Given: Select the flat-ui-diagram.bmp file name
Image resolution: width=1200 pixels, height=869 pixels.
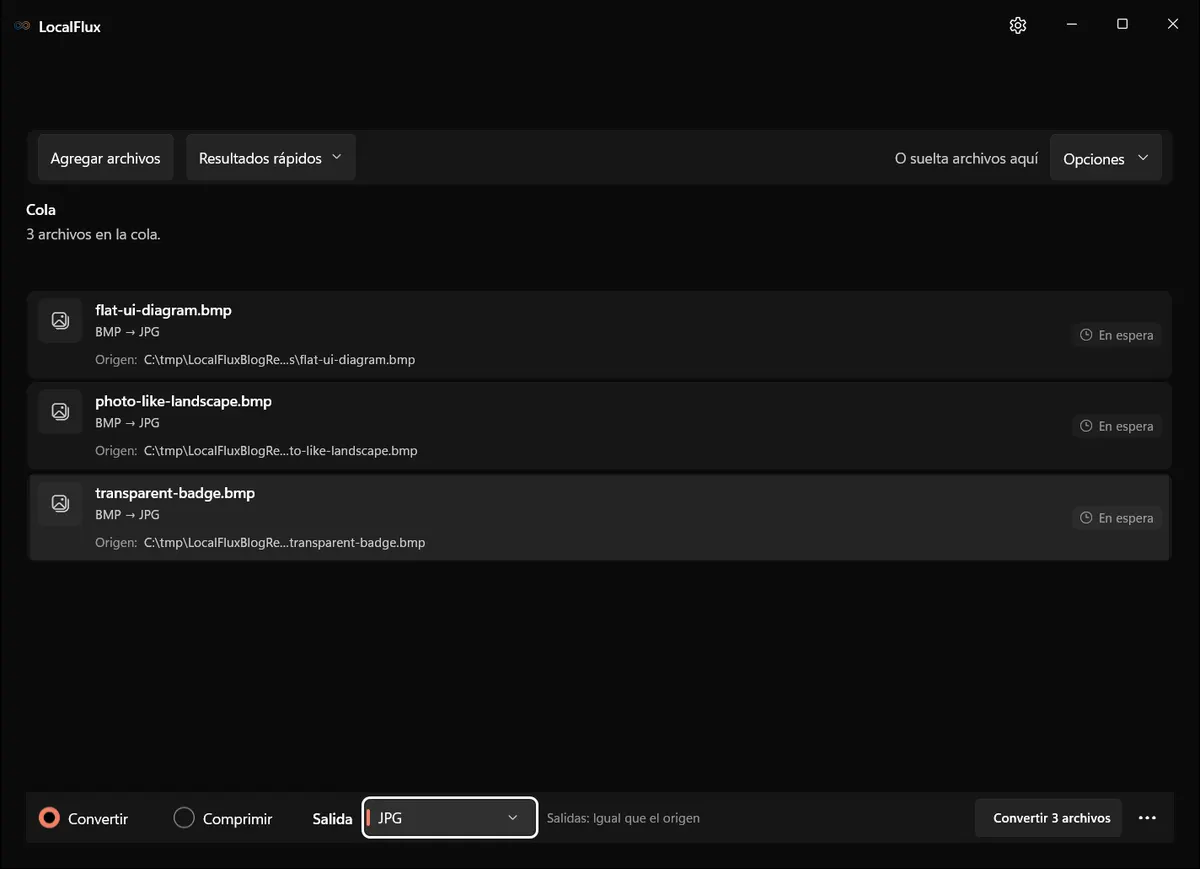Looking at the screenshot, I should [x=164, y=310].
